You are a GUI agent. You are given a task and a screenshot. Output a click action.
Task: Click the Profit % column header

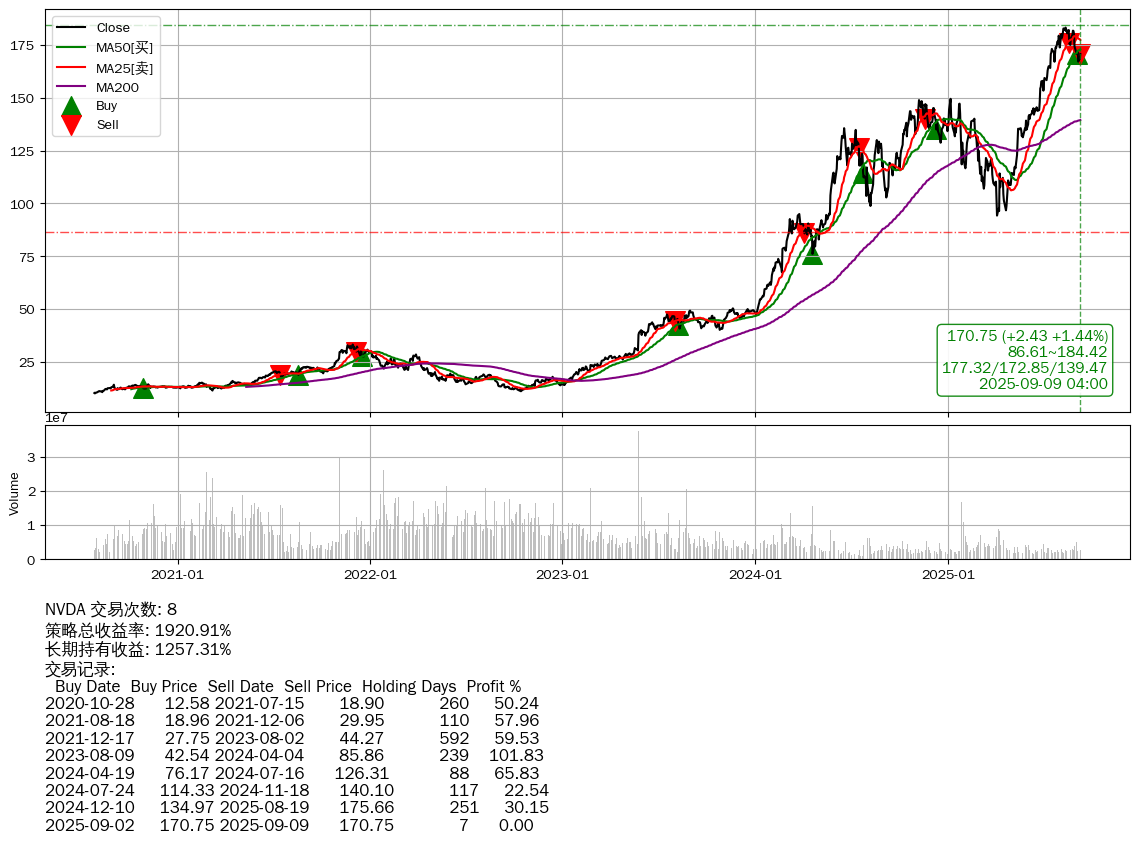pos(494,687)
